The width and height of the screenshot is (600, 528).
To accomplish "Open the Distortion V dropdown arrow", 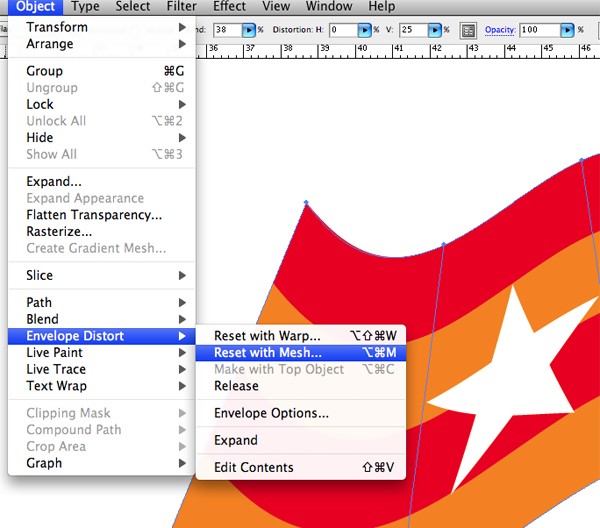I will (x=435, y=30).
